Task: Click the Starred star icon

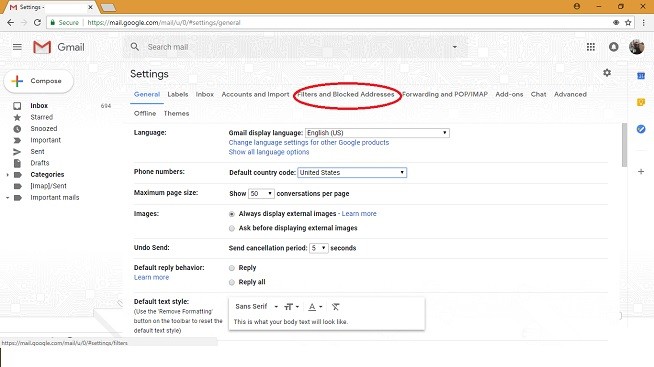Action: click(17, 117)
